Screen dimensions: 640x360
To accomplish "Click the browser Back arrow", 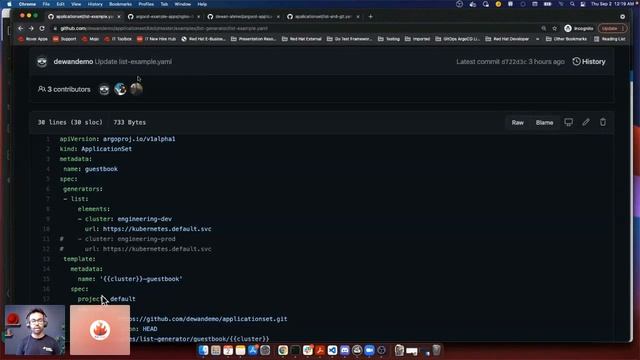I will coord(20,29).
